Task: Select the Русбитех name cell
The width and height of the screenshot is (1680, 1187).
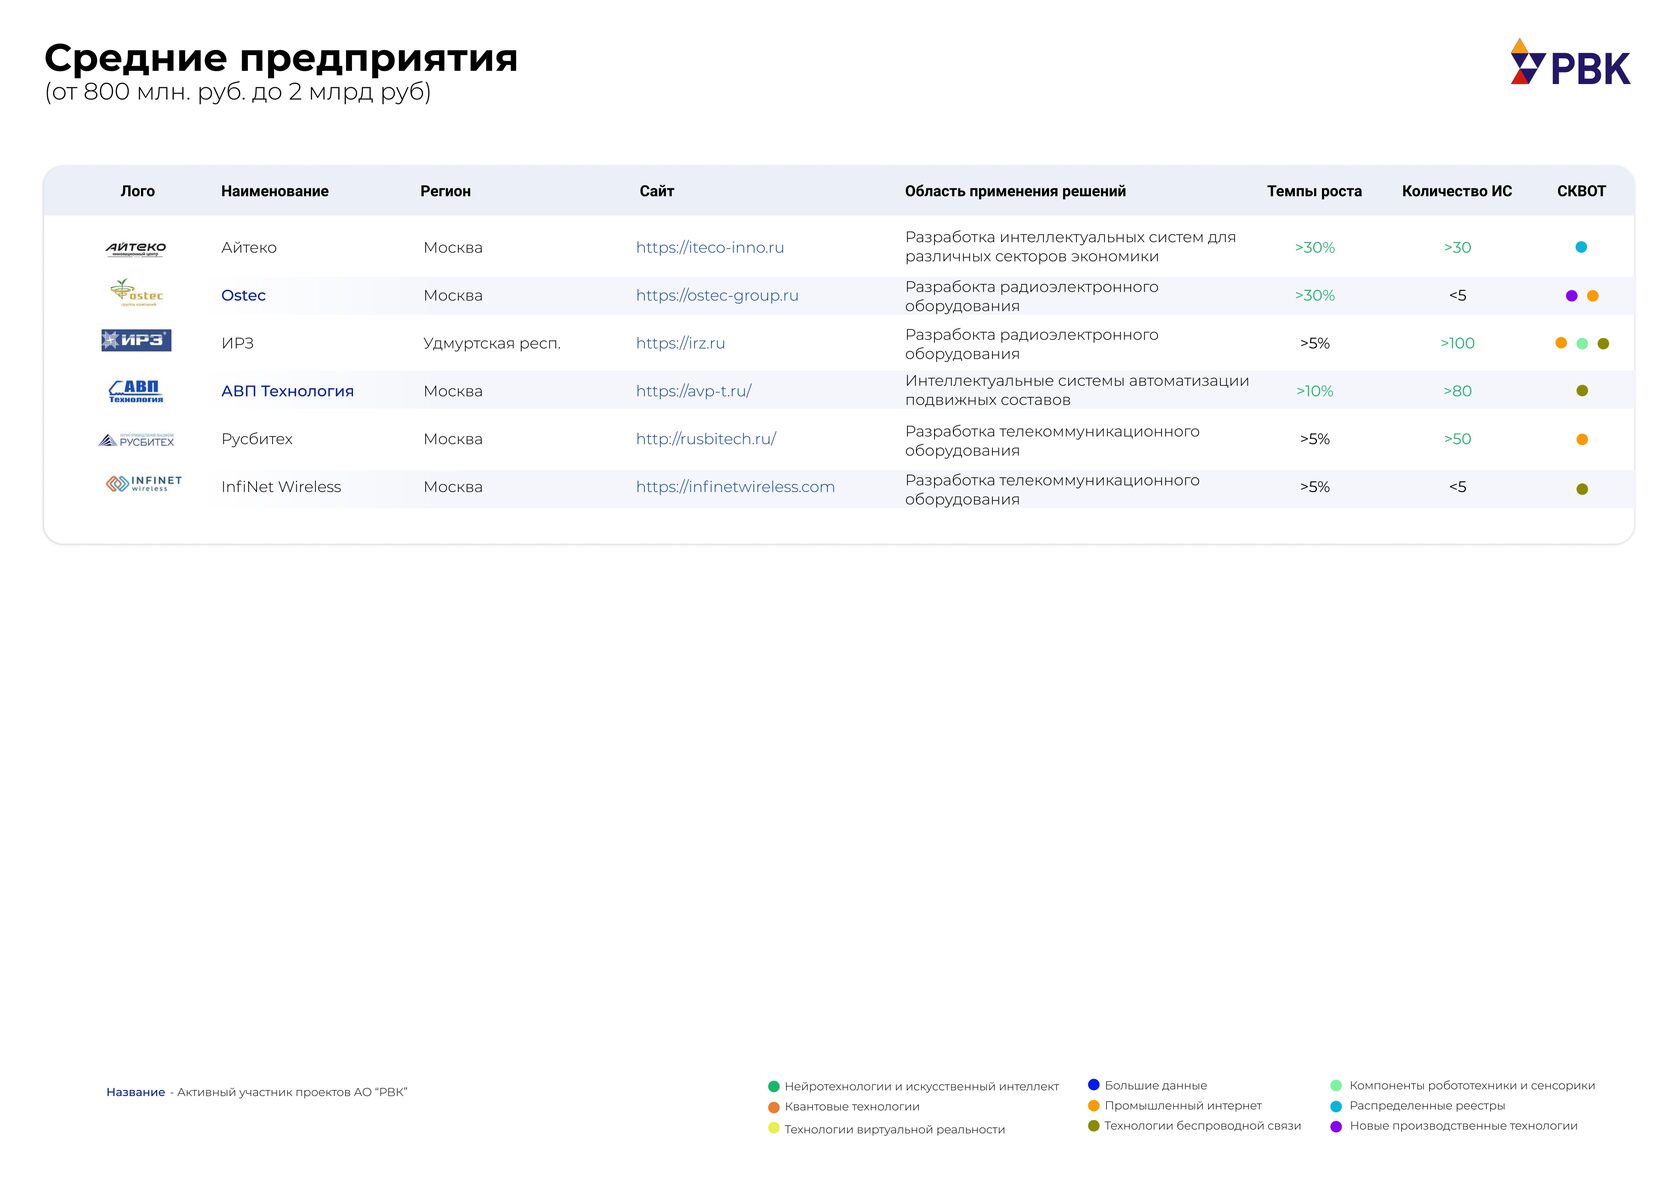Action: 257,439
